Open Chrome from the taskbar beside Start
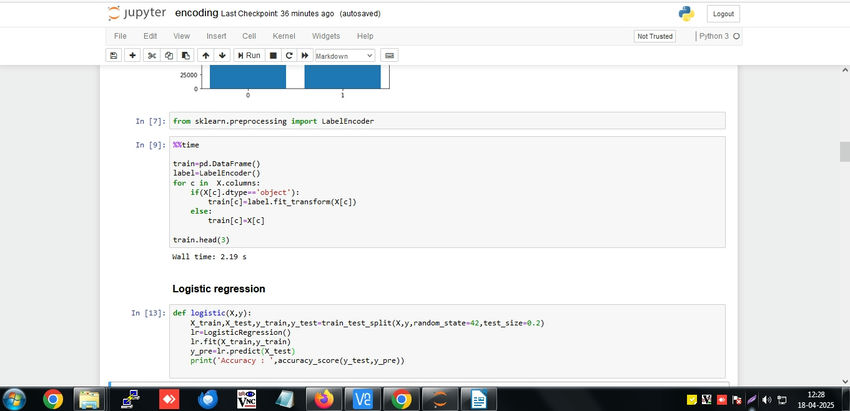The image size is (850, 411). tap(53, 400)
